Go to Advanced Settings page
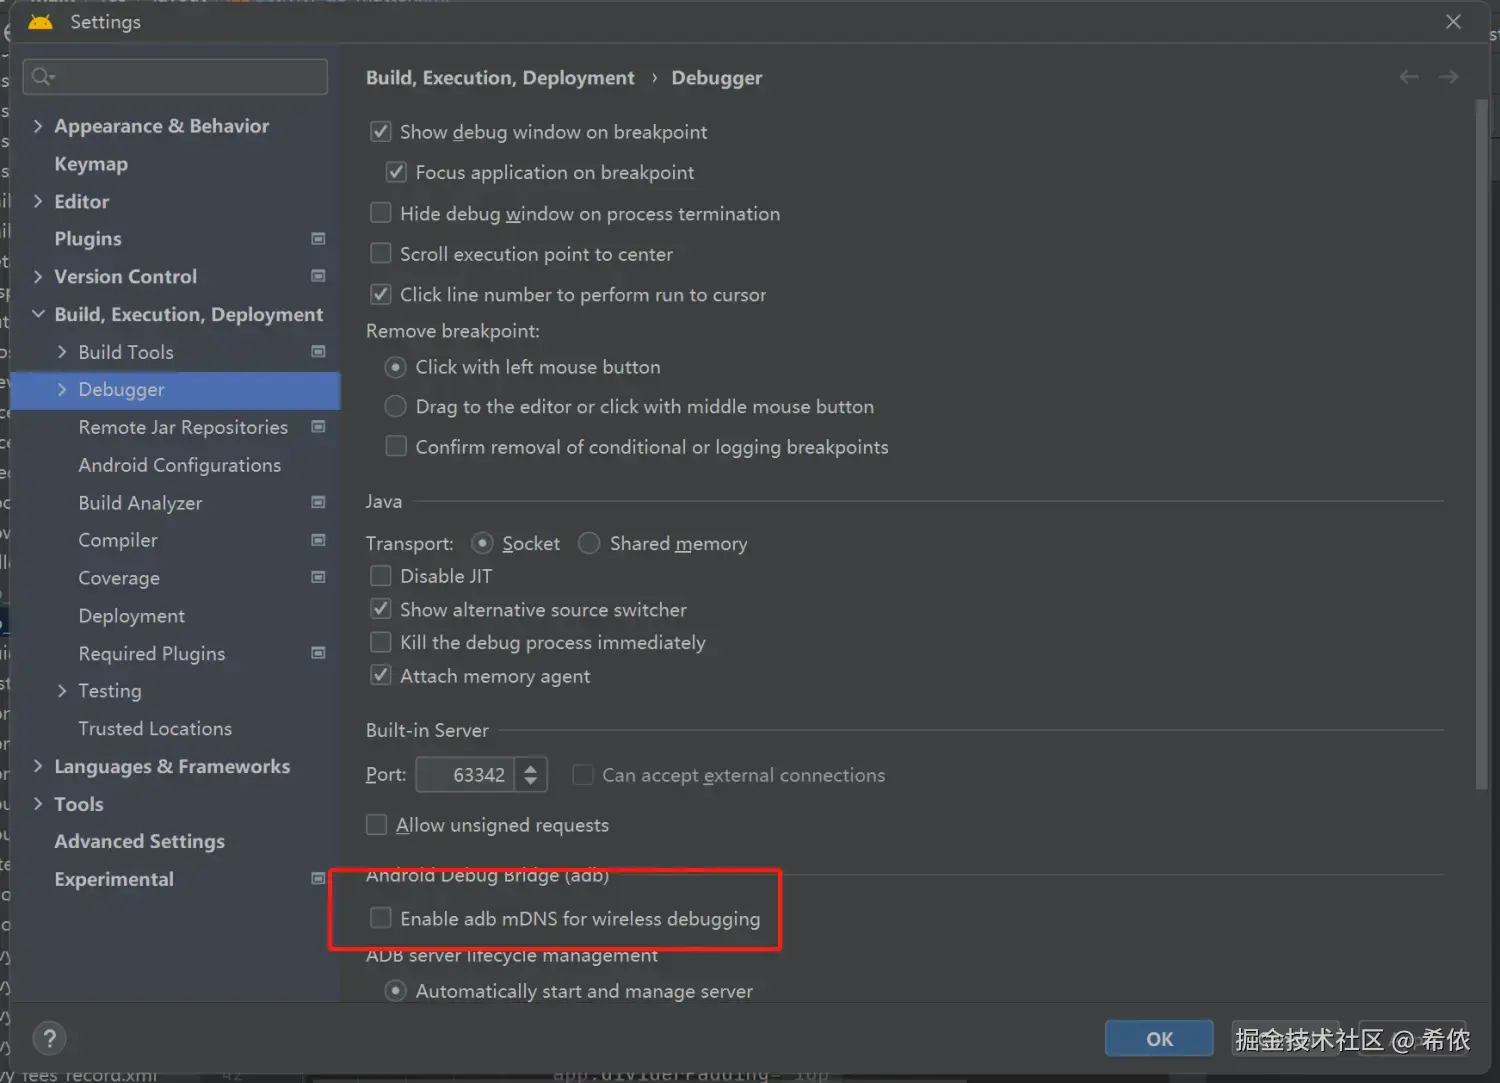Viewport: 1500px width, 1083px height. 139,841
